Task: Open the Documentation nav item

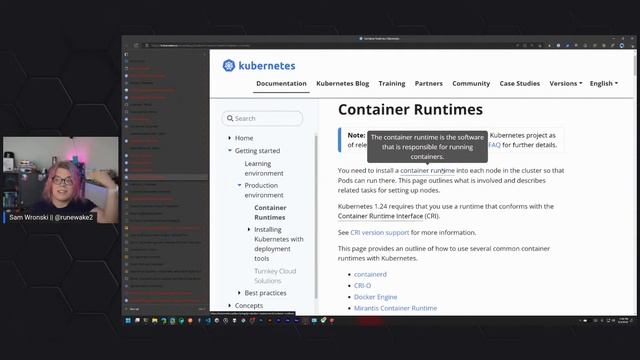Action: pos(281,83)
